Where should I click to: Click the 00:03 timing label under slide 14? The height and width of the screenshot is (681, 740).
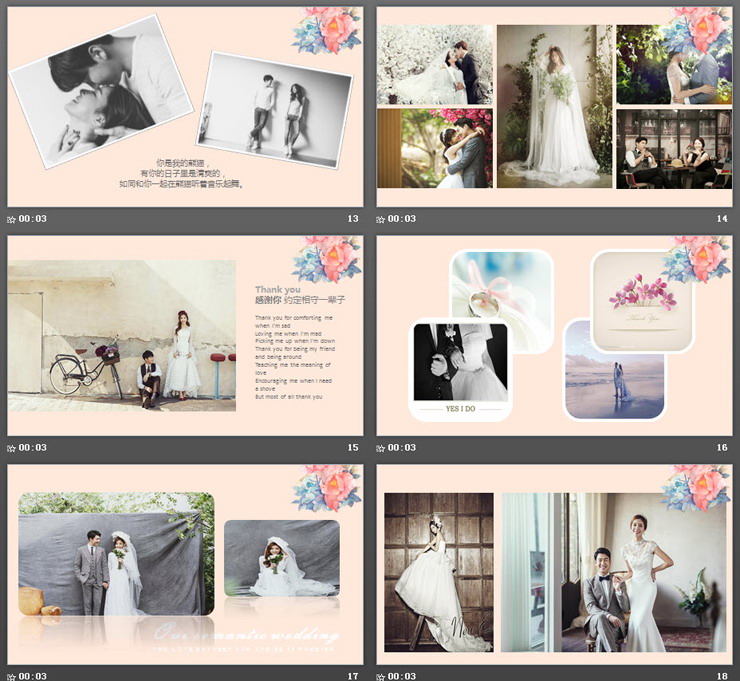[x=402, y=219]
